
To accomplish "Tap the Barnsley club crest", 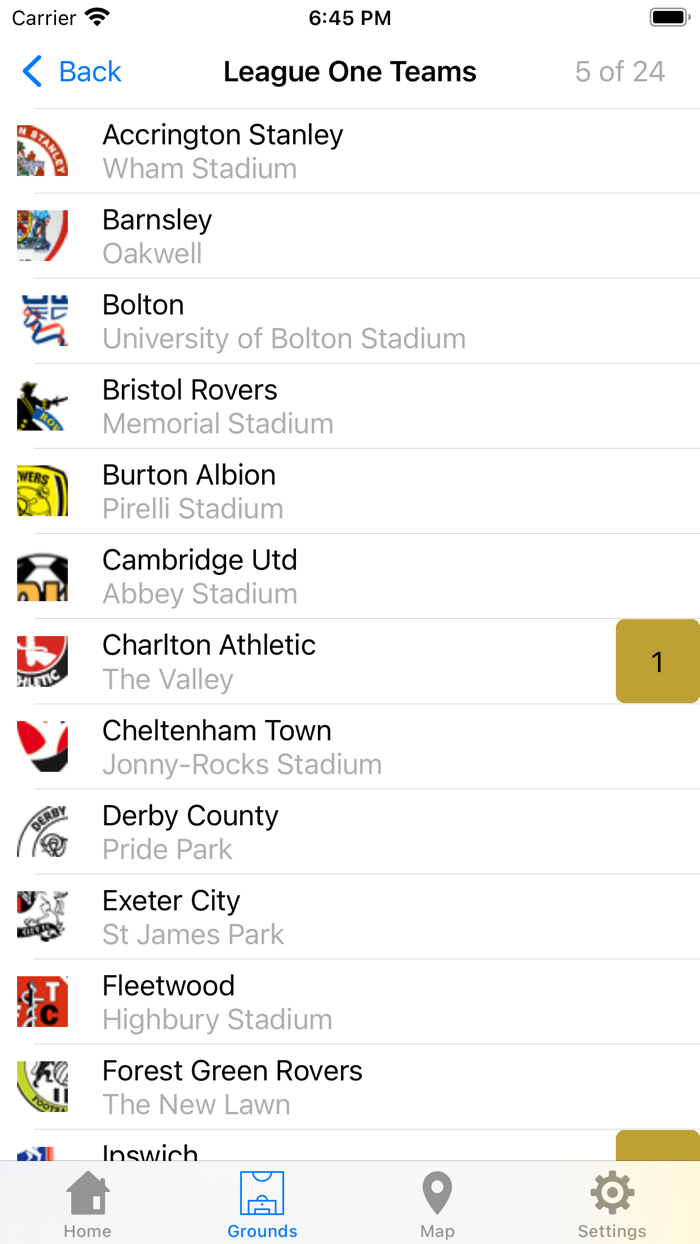I will 42,236.
